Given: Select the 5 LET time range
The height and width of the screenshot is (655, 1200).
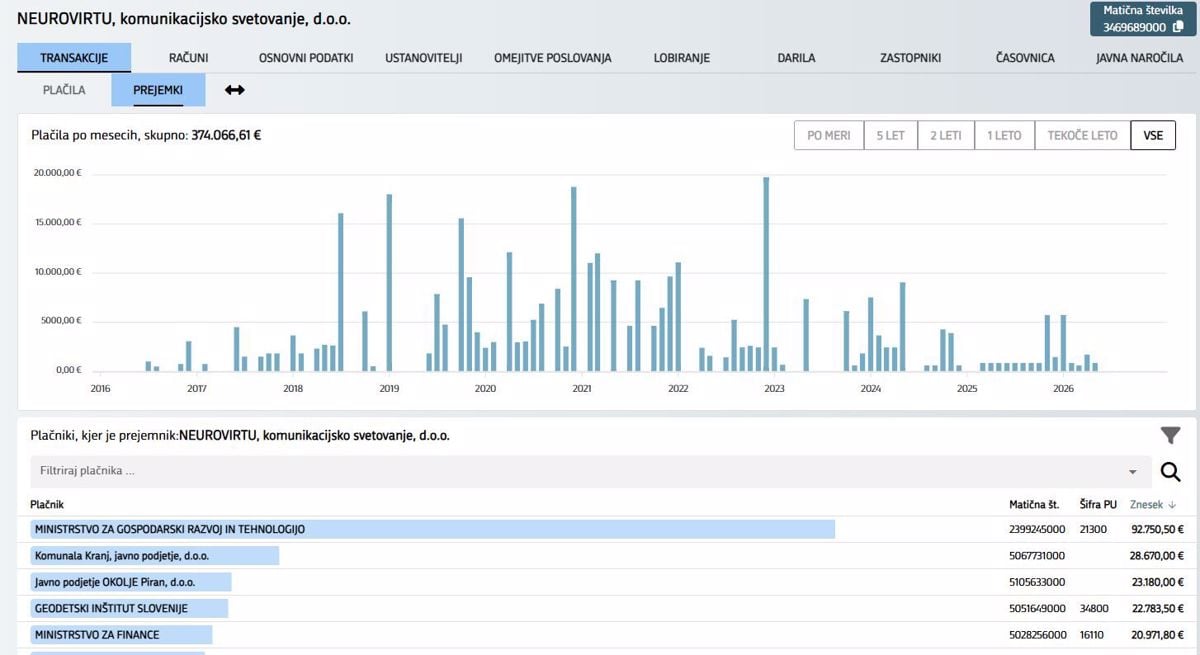Looking at the screenshot, I should point(891,135).
